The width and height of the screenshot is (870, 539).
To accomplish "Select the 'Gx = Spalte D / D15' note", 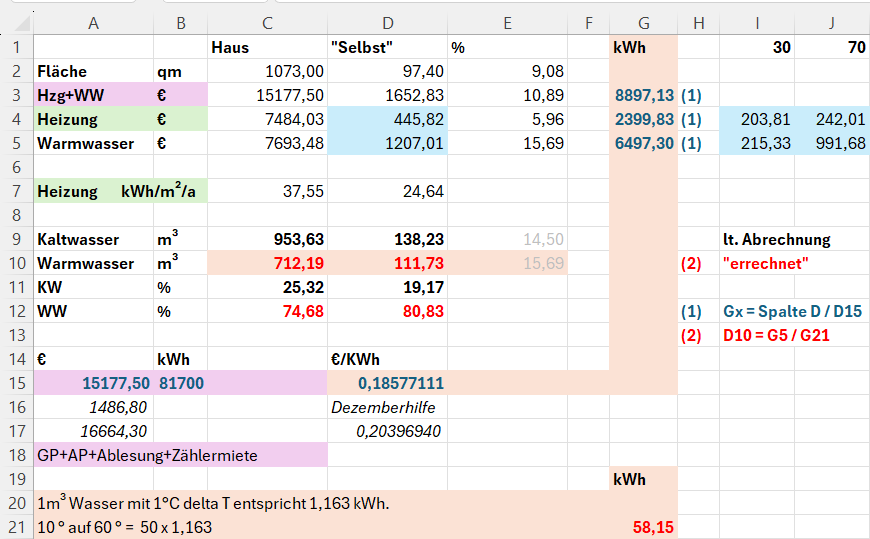I will tap(792, 311).
